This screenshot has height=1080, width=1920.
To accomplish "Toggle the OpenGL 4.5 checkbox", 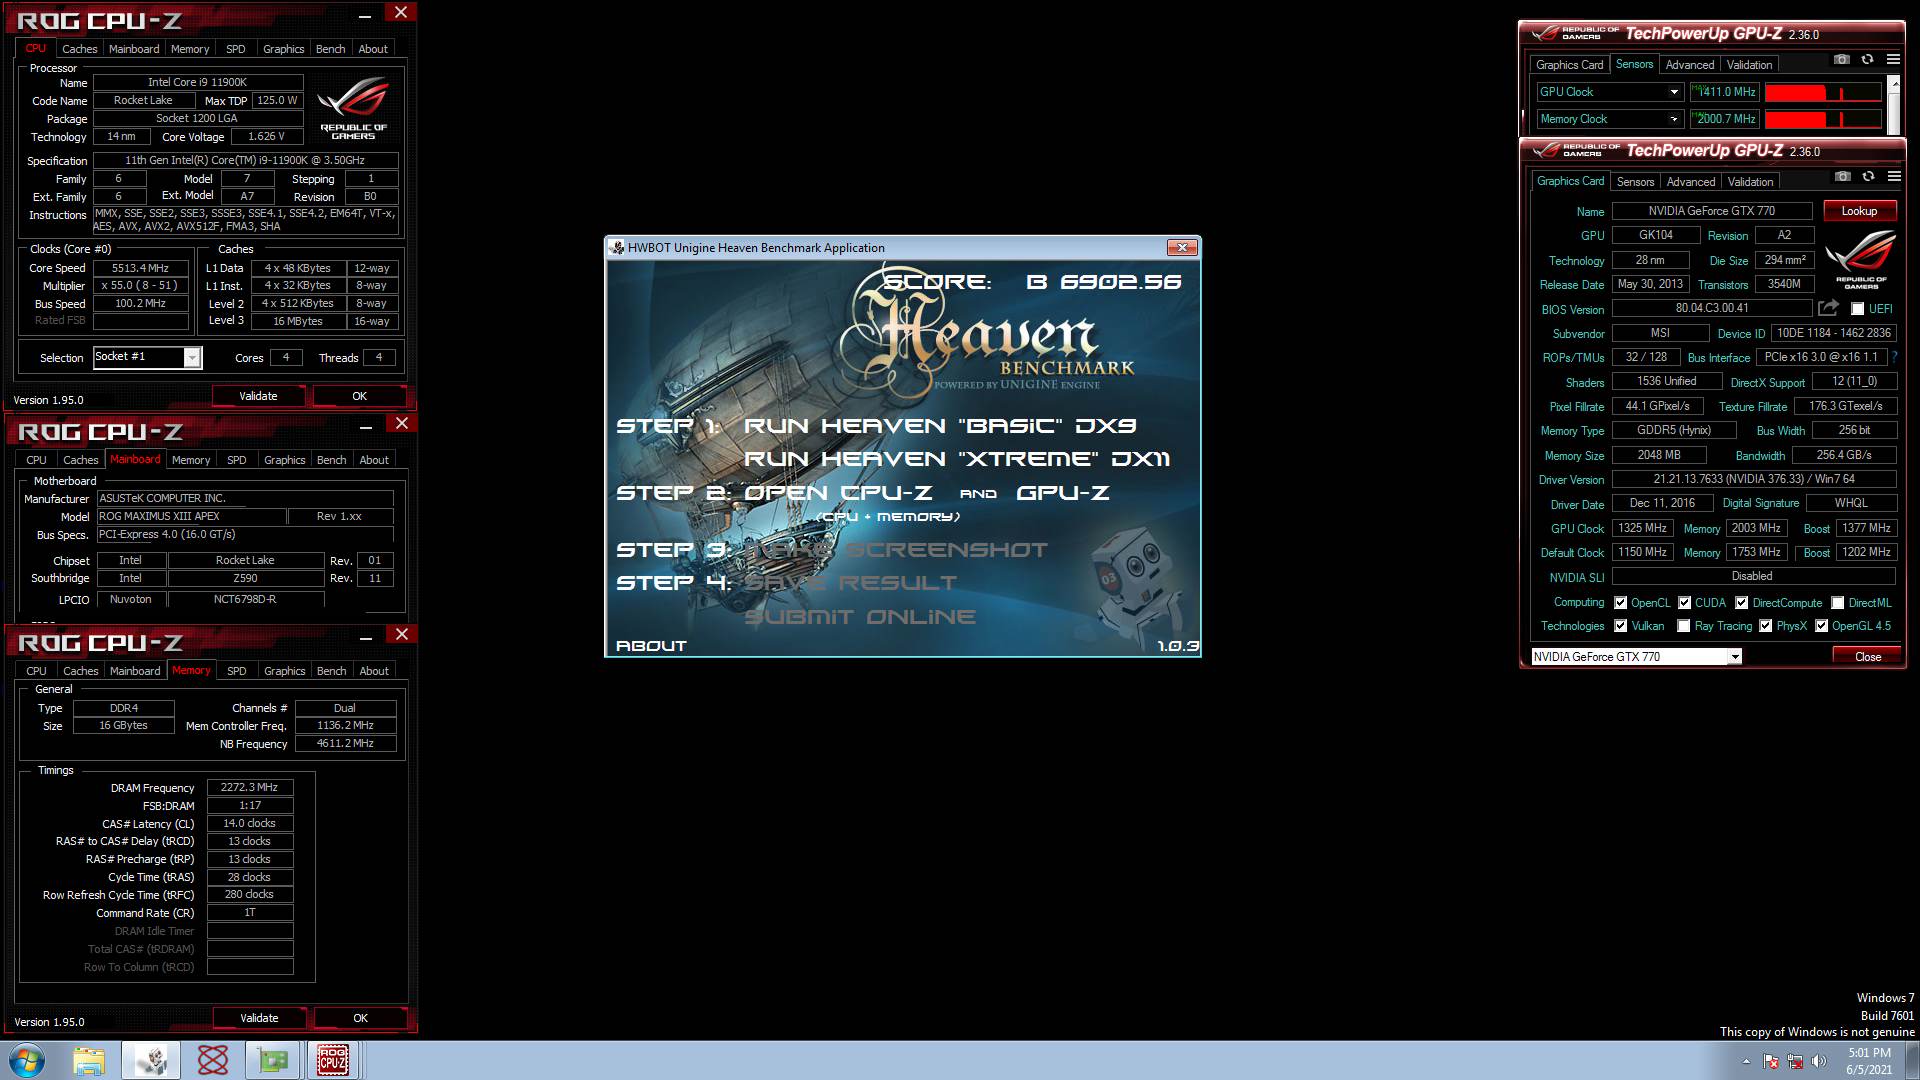I will tap(1822, 626).
